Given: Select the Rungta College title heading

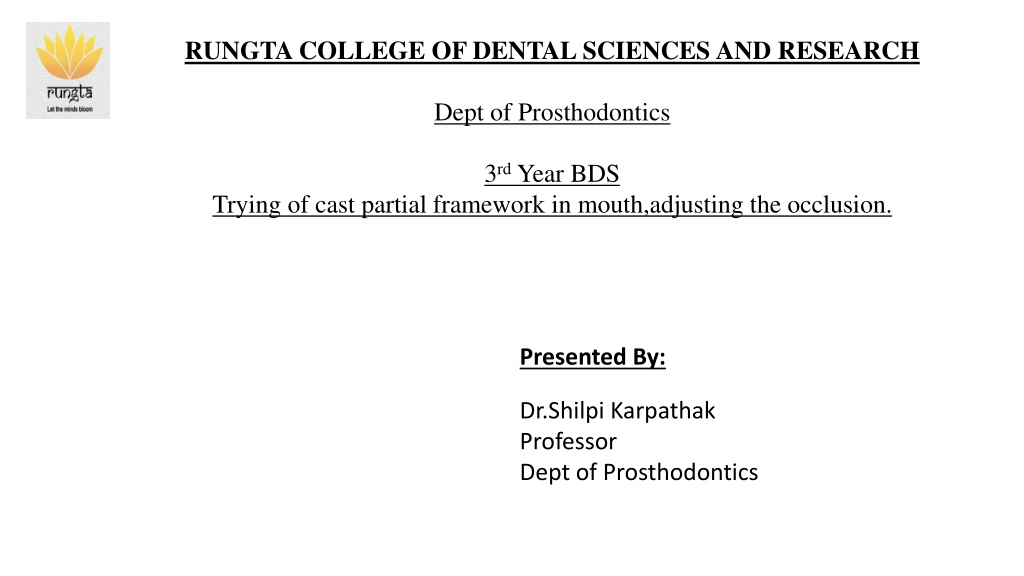Looking at the screenshot, I should pos(552,51).
